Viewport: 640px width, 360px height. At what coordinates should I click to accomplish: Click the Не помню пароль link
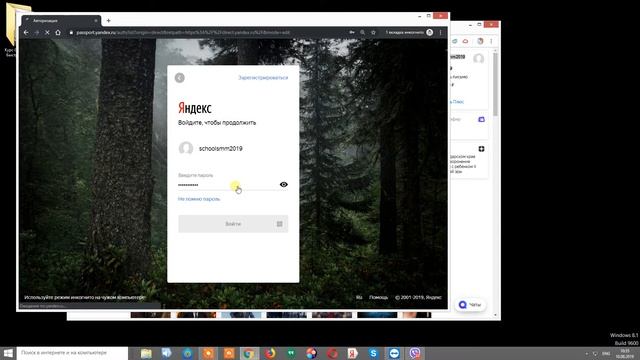[x=199, y=199]
